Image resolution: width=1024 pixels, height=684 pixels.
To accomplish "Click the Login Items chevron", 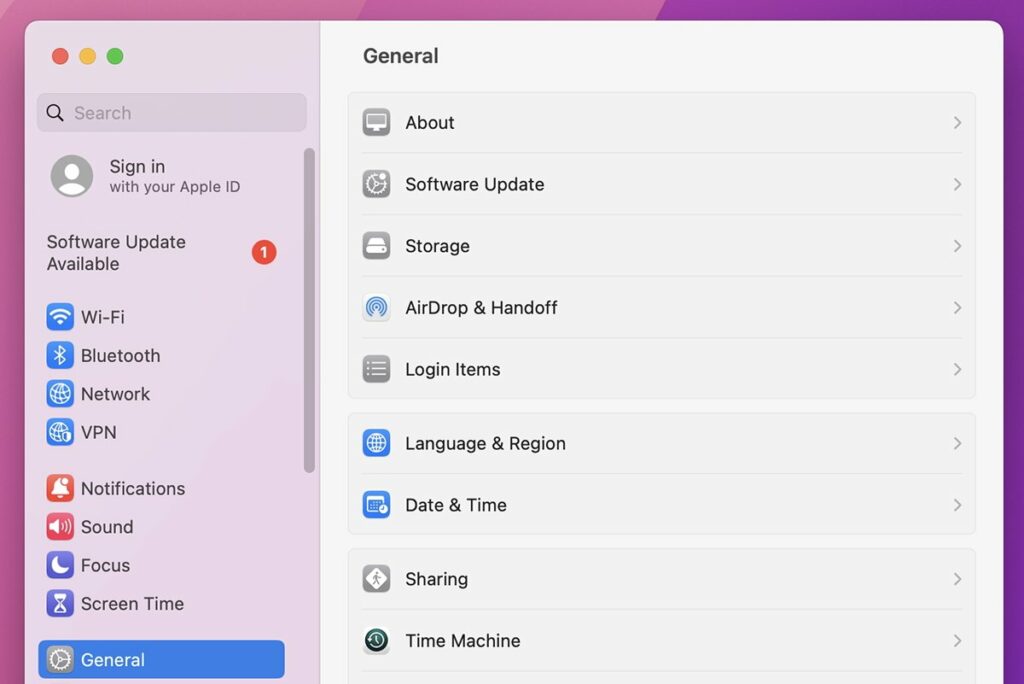I will pyautogui.click(x=957, y=369).
